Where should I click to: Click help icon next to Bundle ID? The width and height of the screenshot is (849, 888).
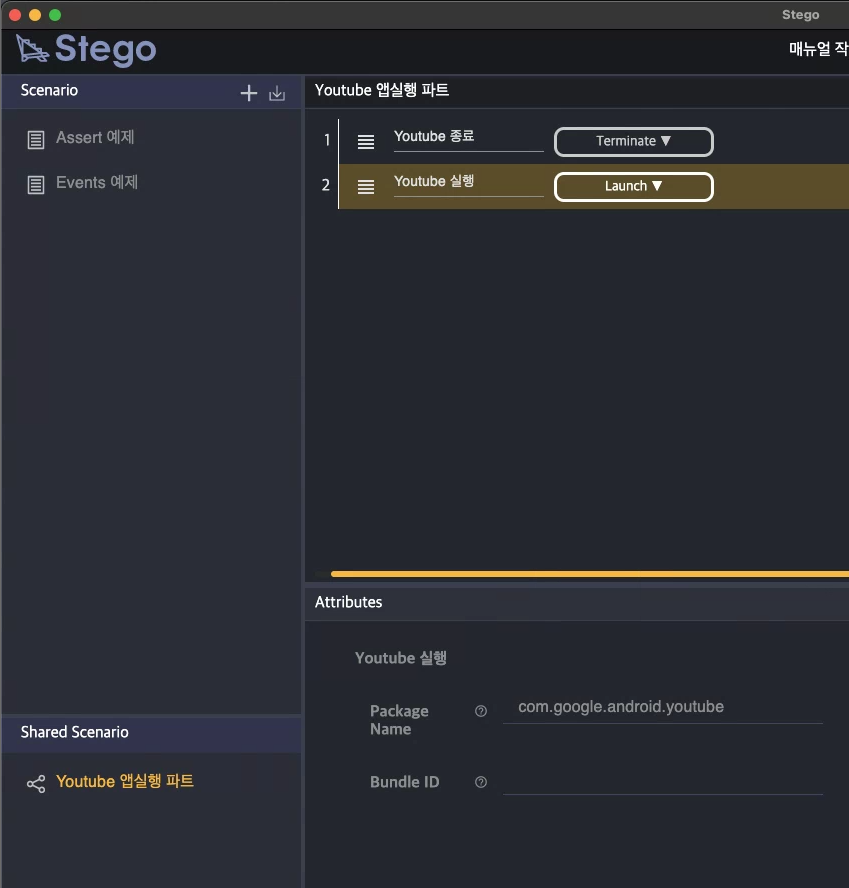click(481, 782)
